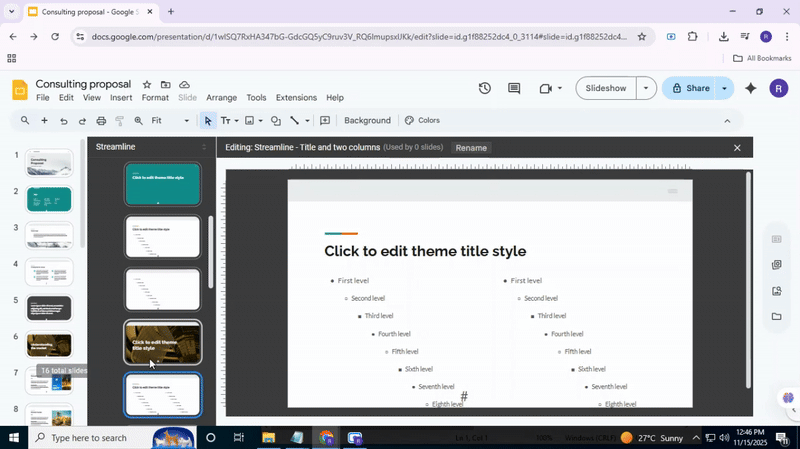Open the Extensions menu
800x449 pixels.
click(296, 98)
